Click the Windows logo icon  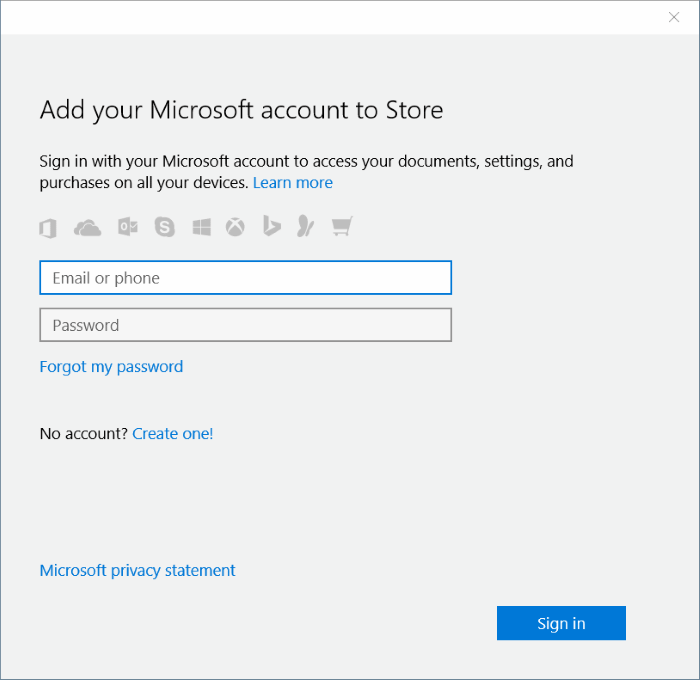pyautogui.click(x=201, y=227)
